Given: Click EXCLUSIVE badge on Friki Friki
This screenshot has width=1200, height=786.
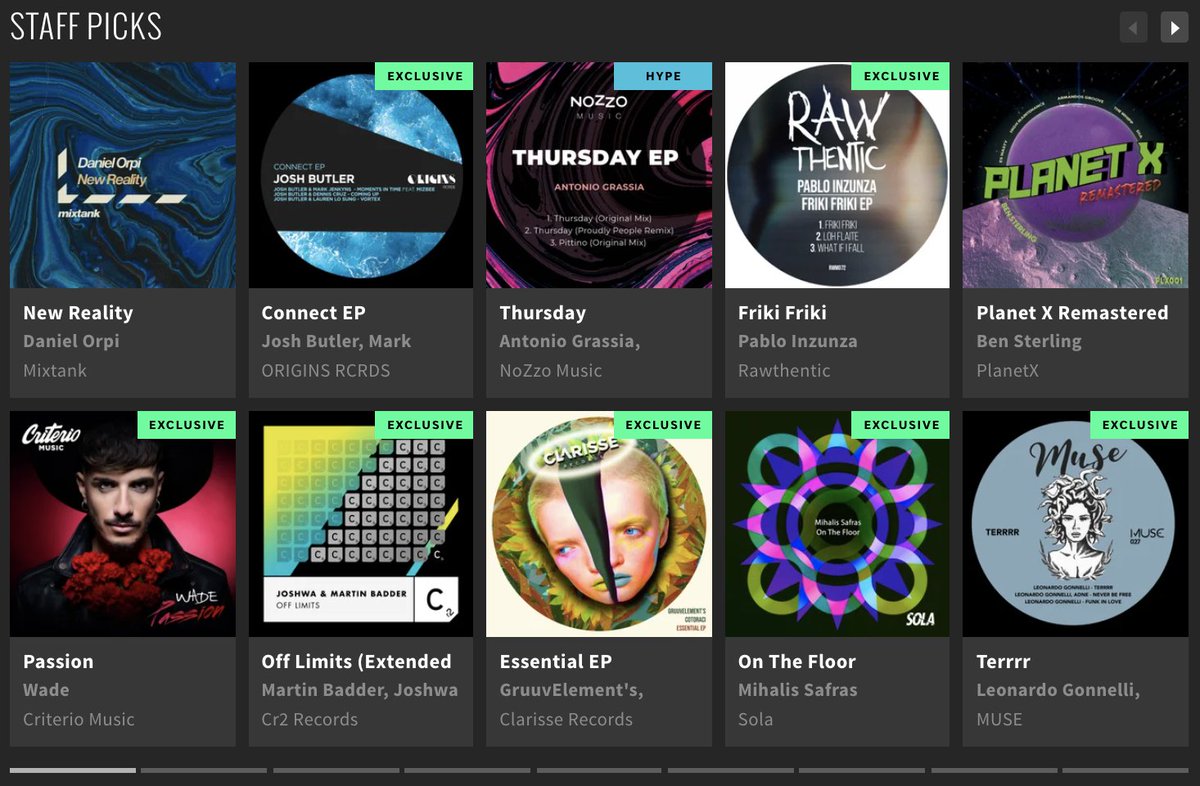Looking at the screenshot, I should [901, 76].
